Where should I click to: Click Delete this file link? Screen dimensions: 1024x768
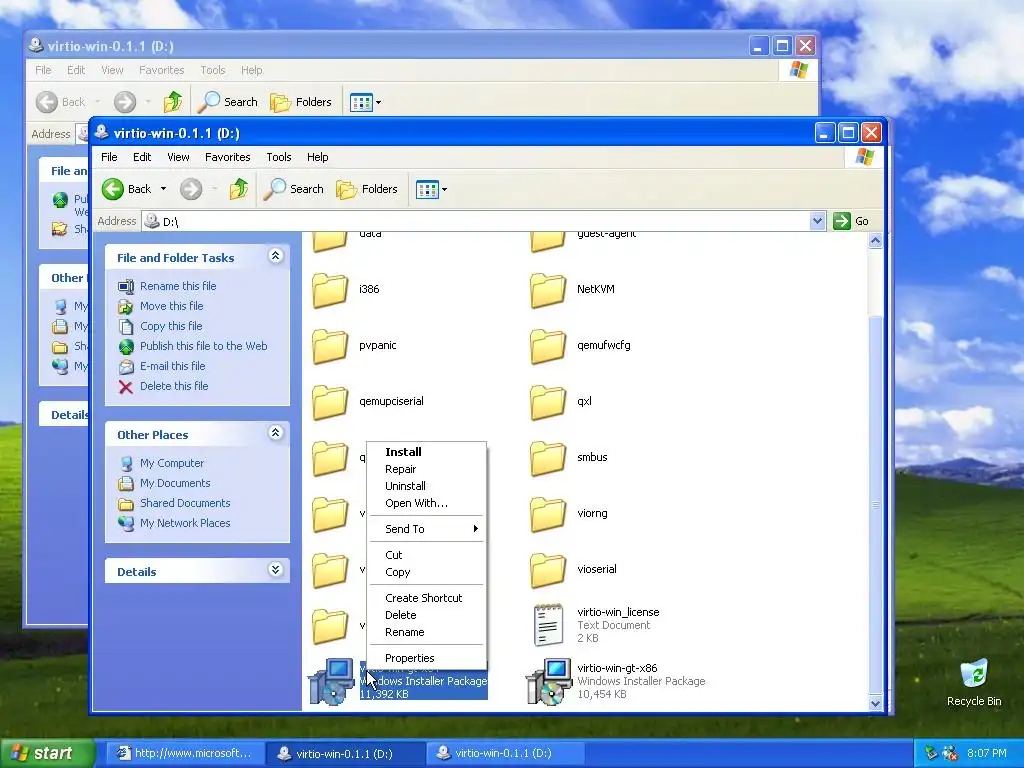click(174, 387)
